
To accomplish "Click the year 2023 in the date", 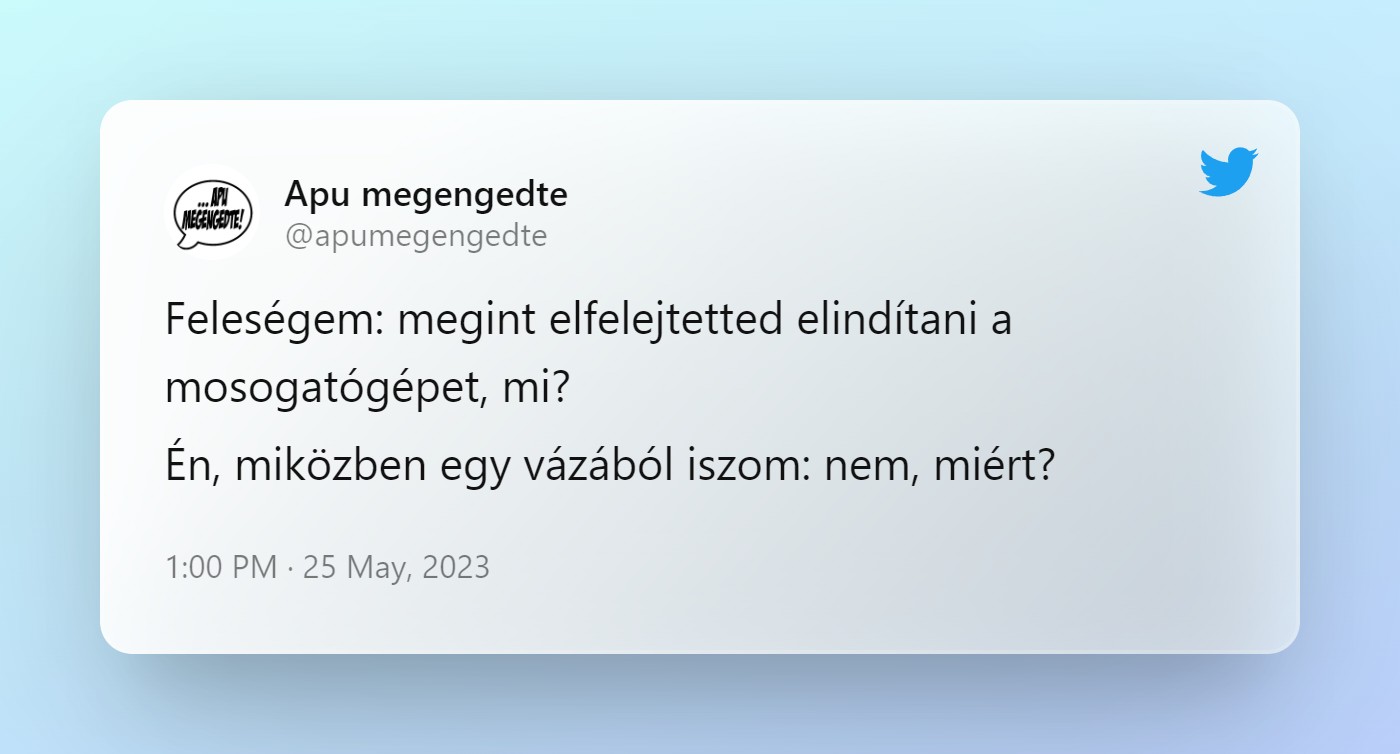I will (456, 568).
